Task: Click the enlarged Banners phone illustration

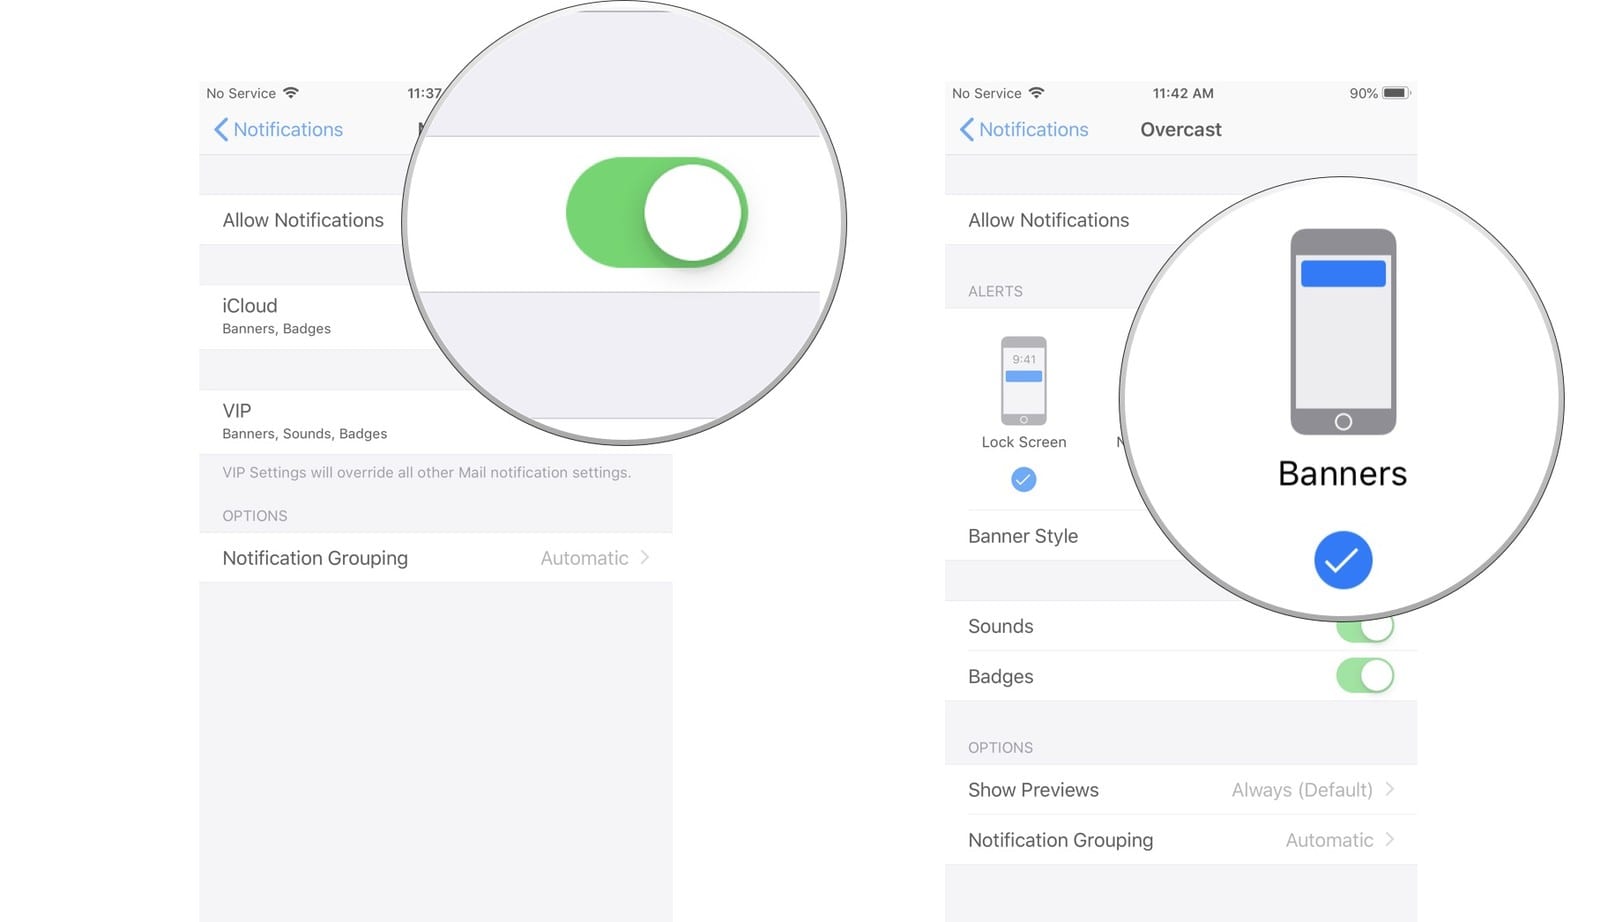Action: click(x=1342, y=332)
